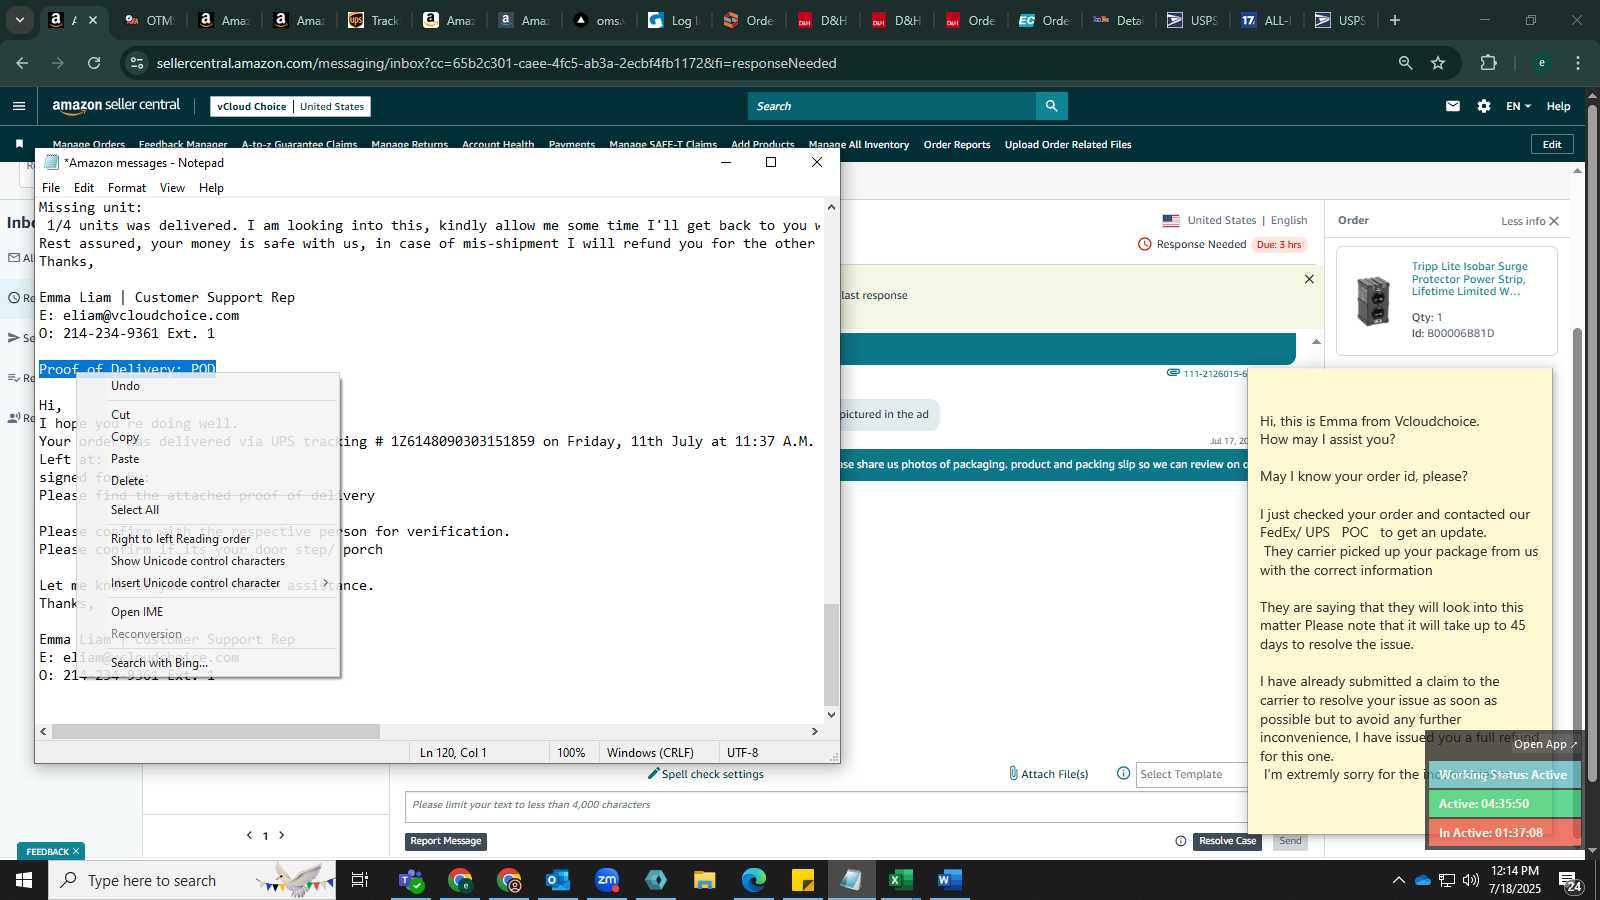Click Select All in context menu
1600x900 pixels.
pos(209,510)
